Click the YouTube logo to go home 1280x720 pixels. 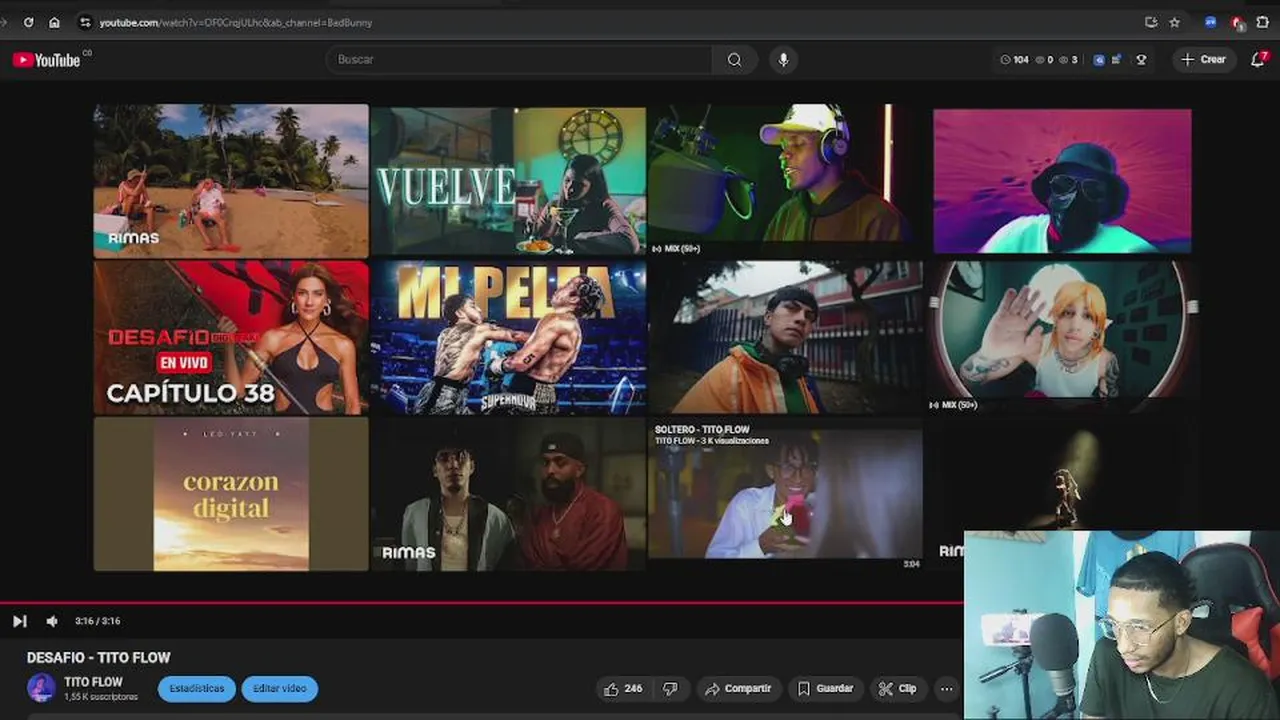(46, 60)
